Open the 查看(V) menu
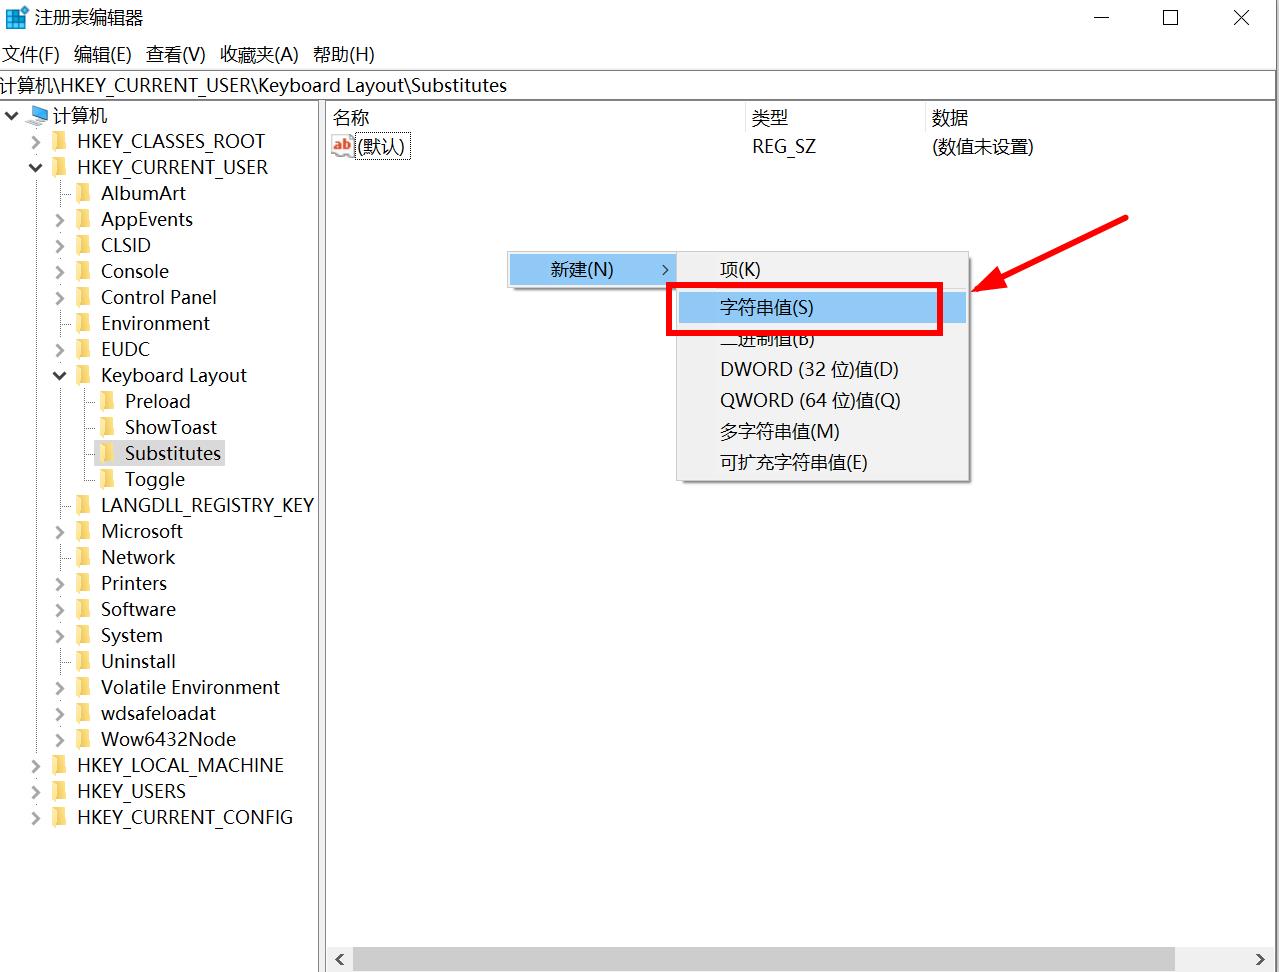This screenshot has width=1279, height=972. [176, 54]
